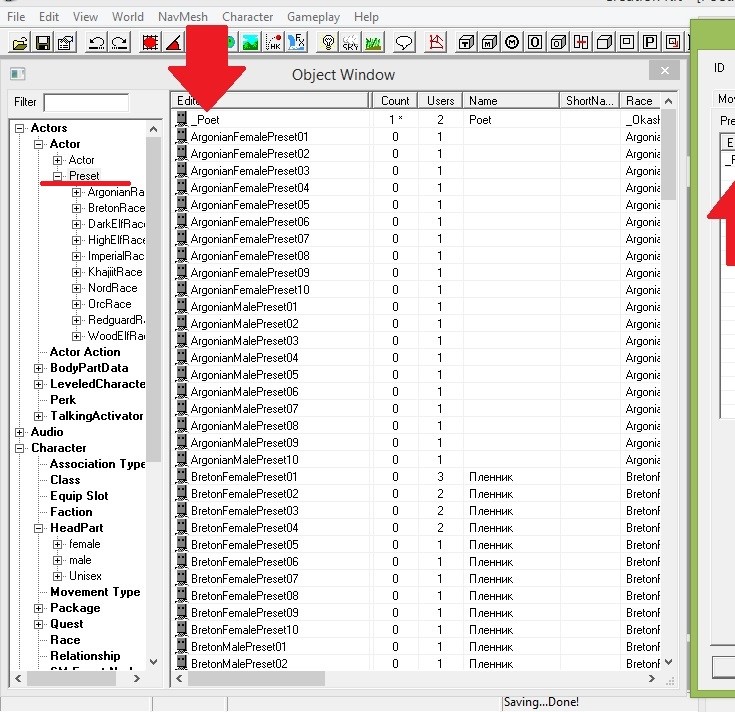Click the cube icon labeled M
The image size is (735, 712).
(489, 43)
